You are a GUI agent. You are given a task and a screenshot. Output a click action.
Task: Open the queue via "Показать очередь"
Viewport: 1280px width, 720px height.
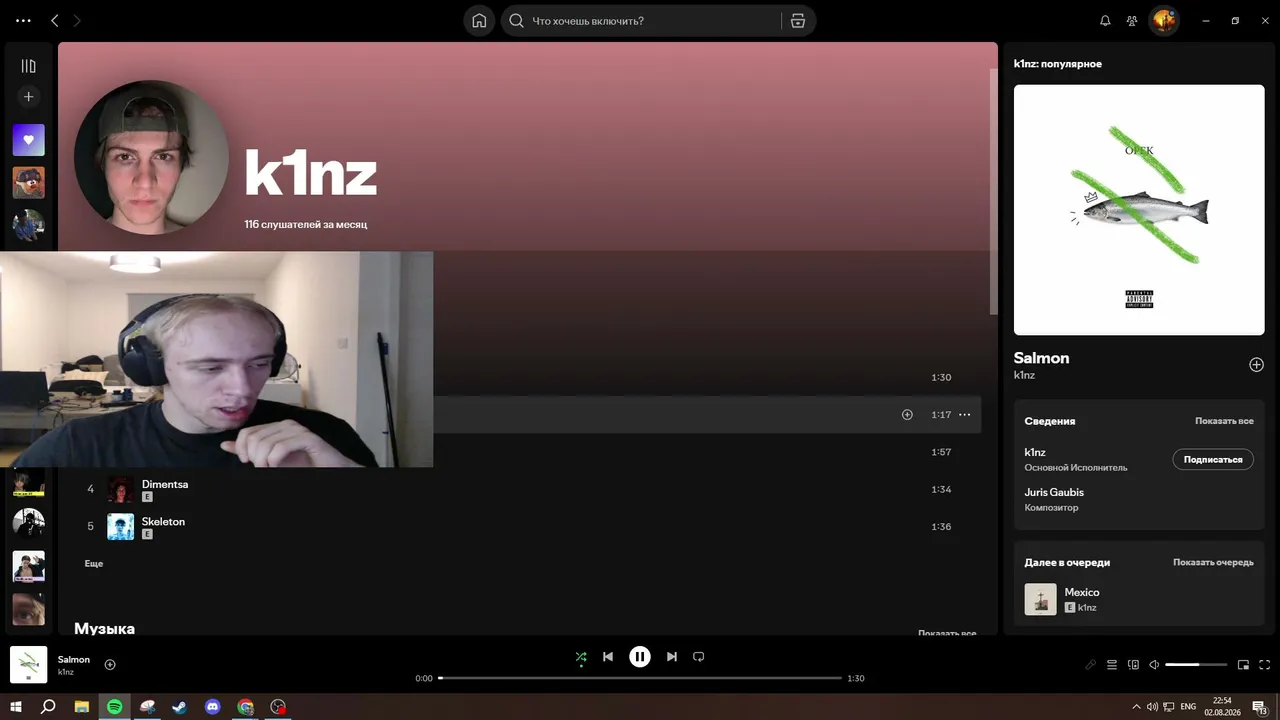point(1213,562)
